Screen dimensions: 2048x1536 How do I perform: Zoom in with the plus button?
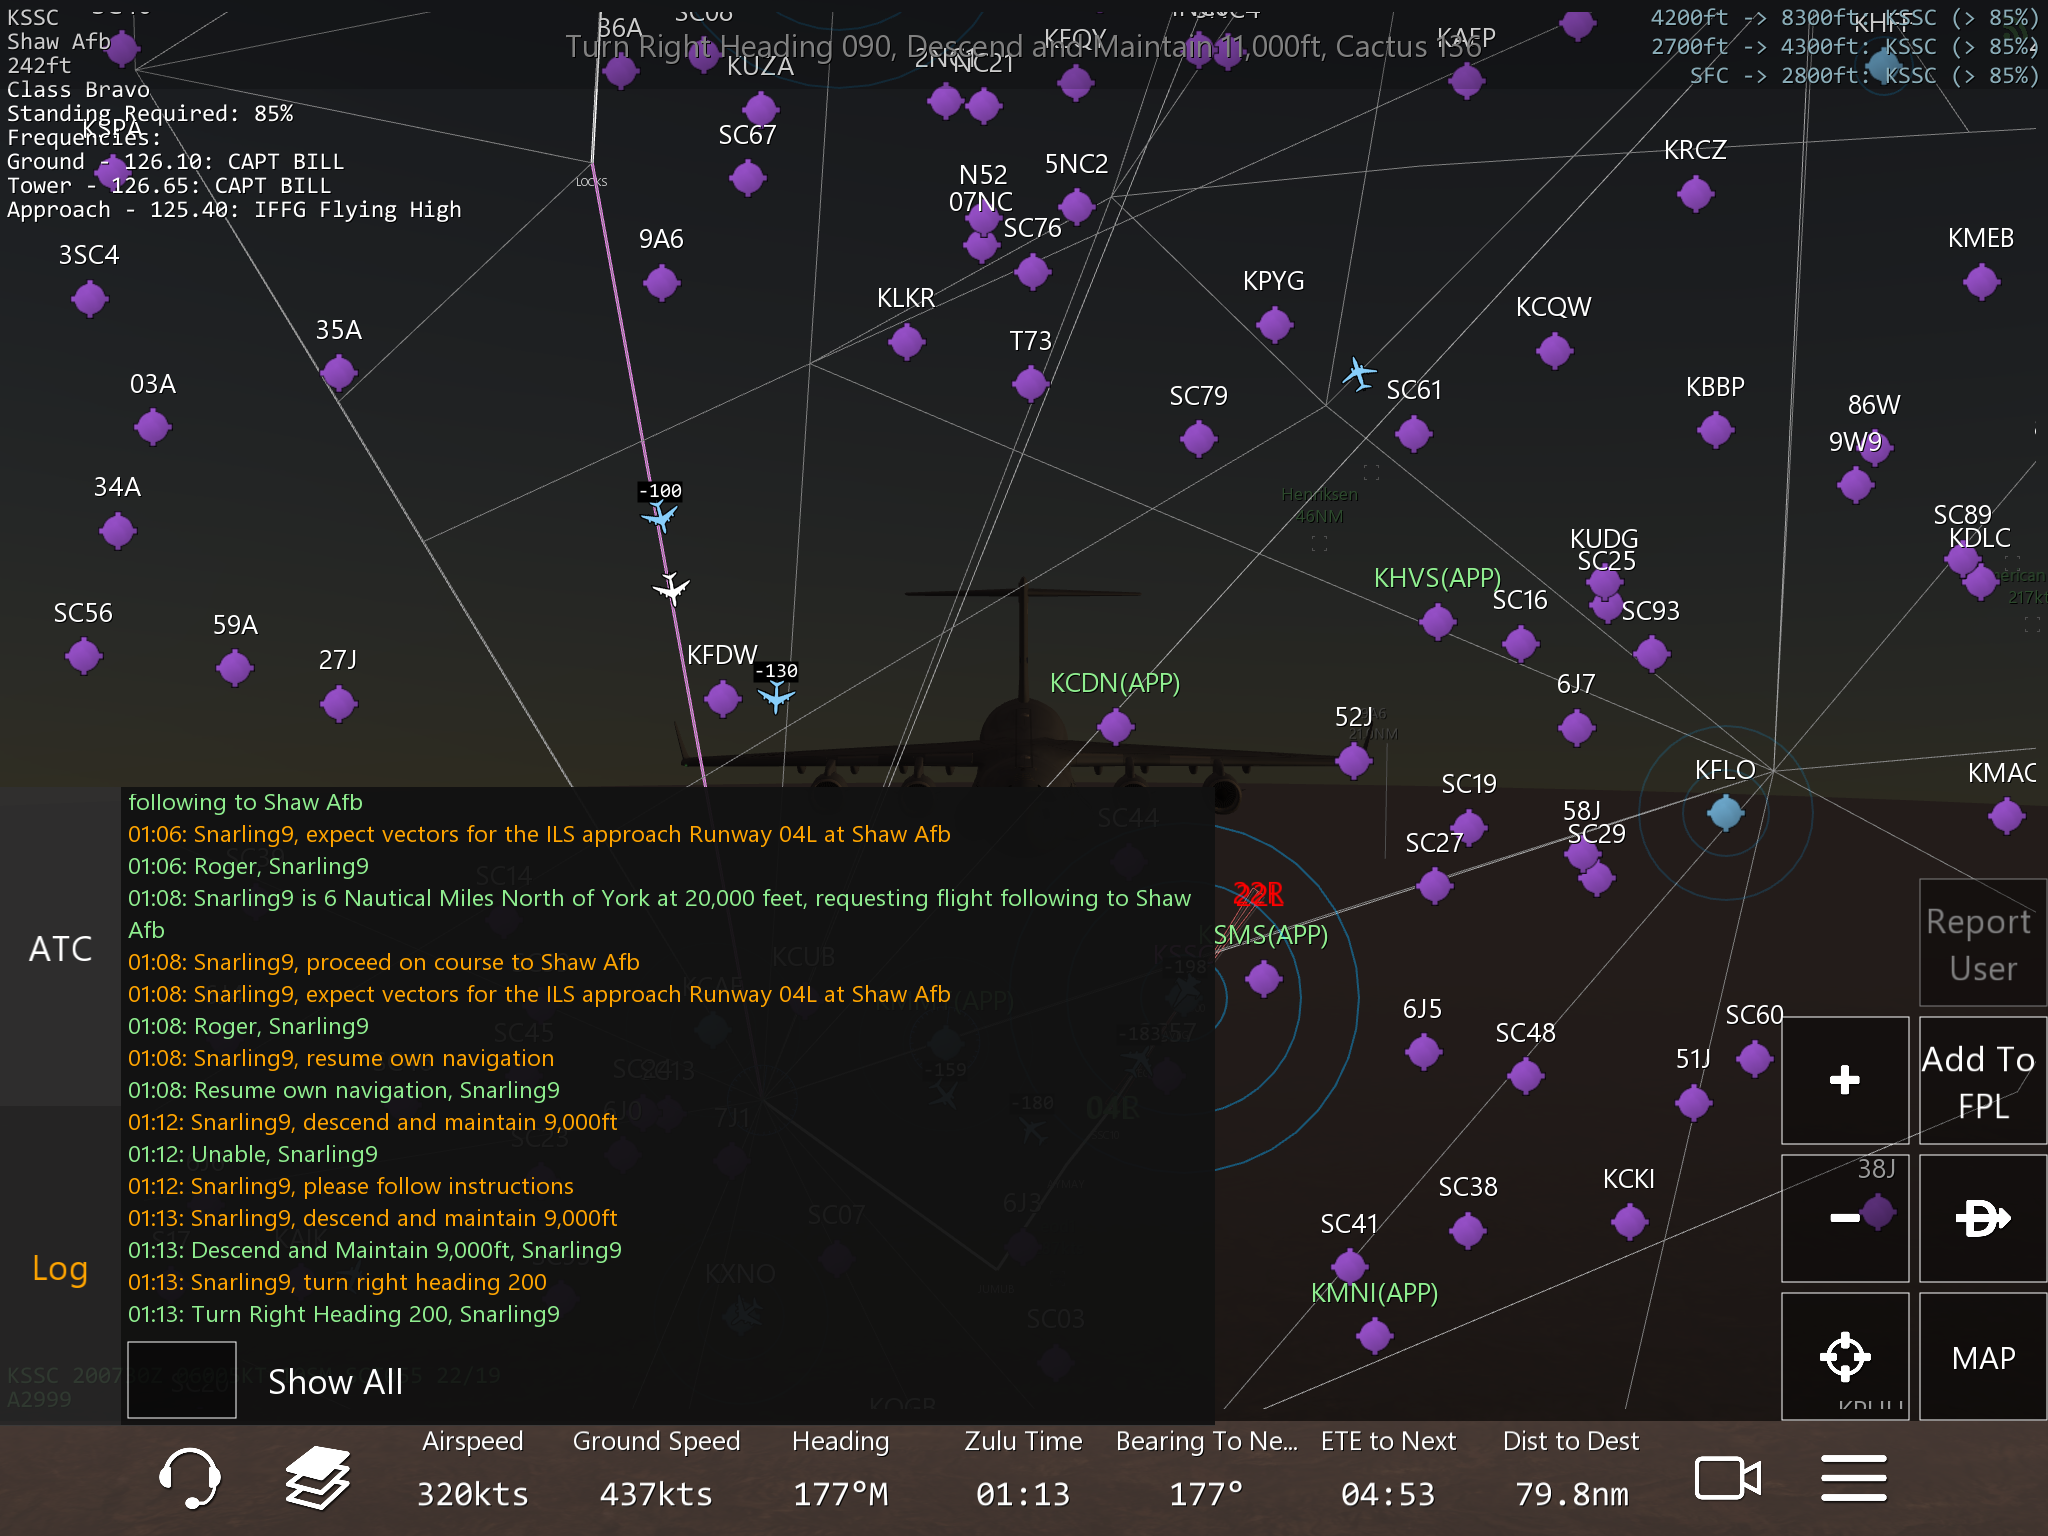(x=1844, y=1080)
